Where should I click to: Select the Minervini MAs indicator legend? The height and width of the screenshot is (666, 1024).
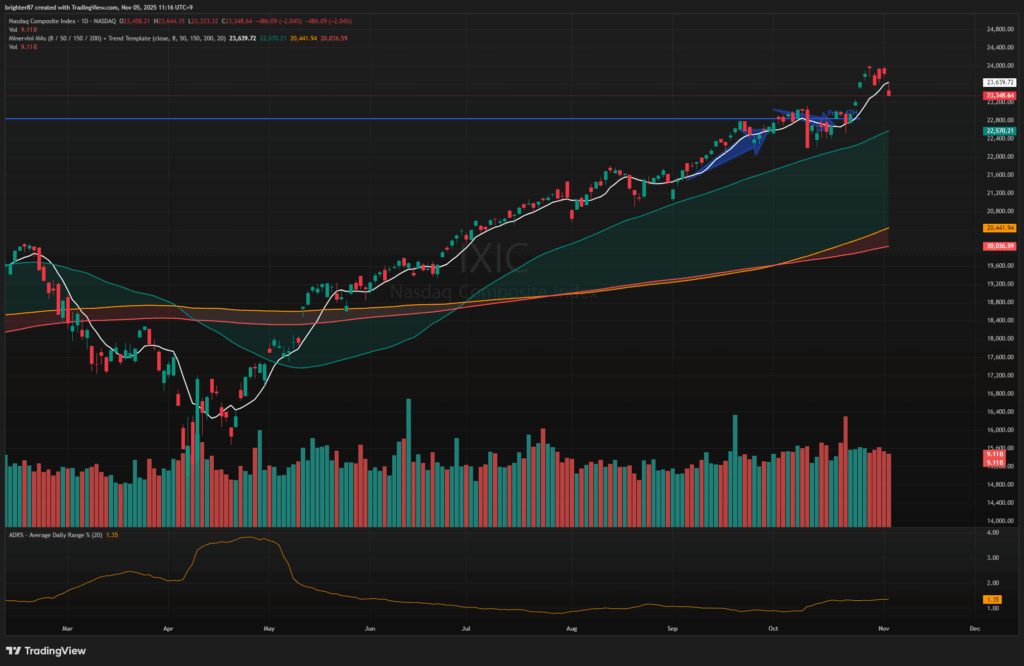(x=60, y=38)
